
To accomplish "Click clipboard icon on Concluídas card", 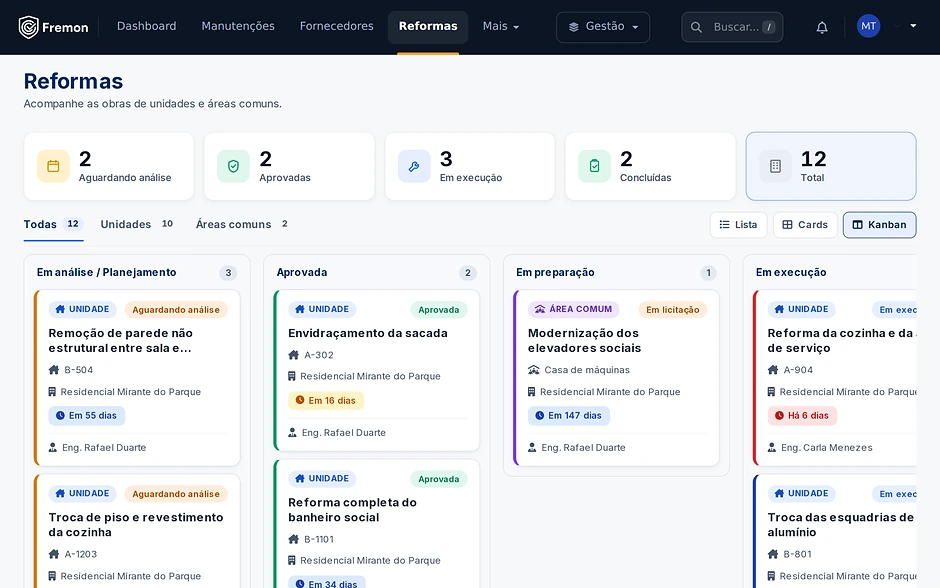I will (x=594, y=166).
